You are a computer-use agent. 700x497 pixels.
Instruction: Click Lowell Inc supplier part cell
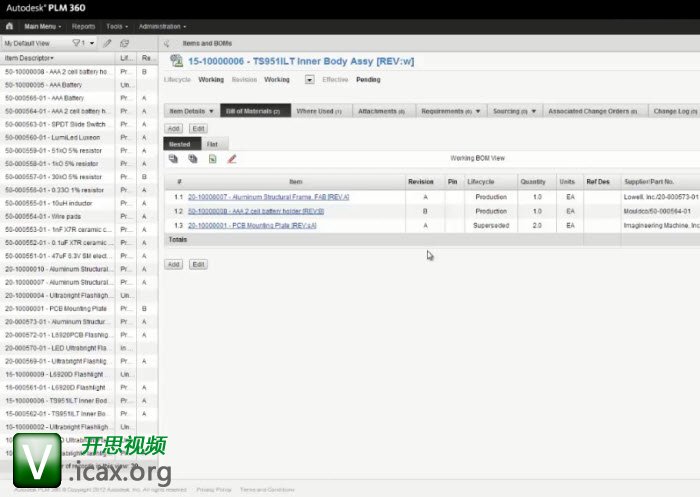point(661,197)
